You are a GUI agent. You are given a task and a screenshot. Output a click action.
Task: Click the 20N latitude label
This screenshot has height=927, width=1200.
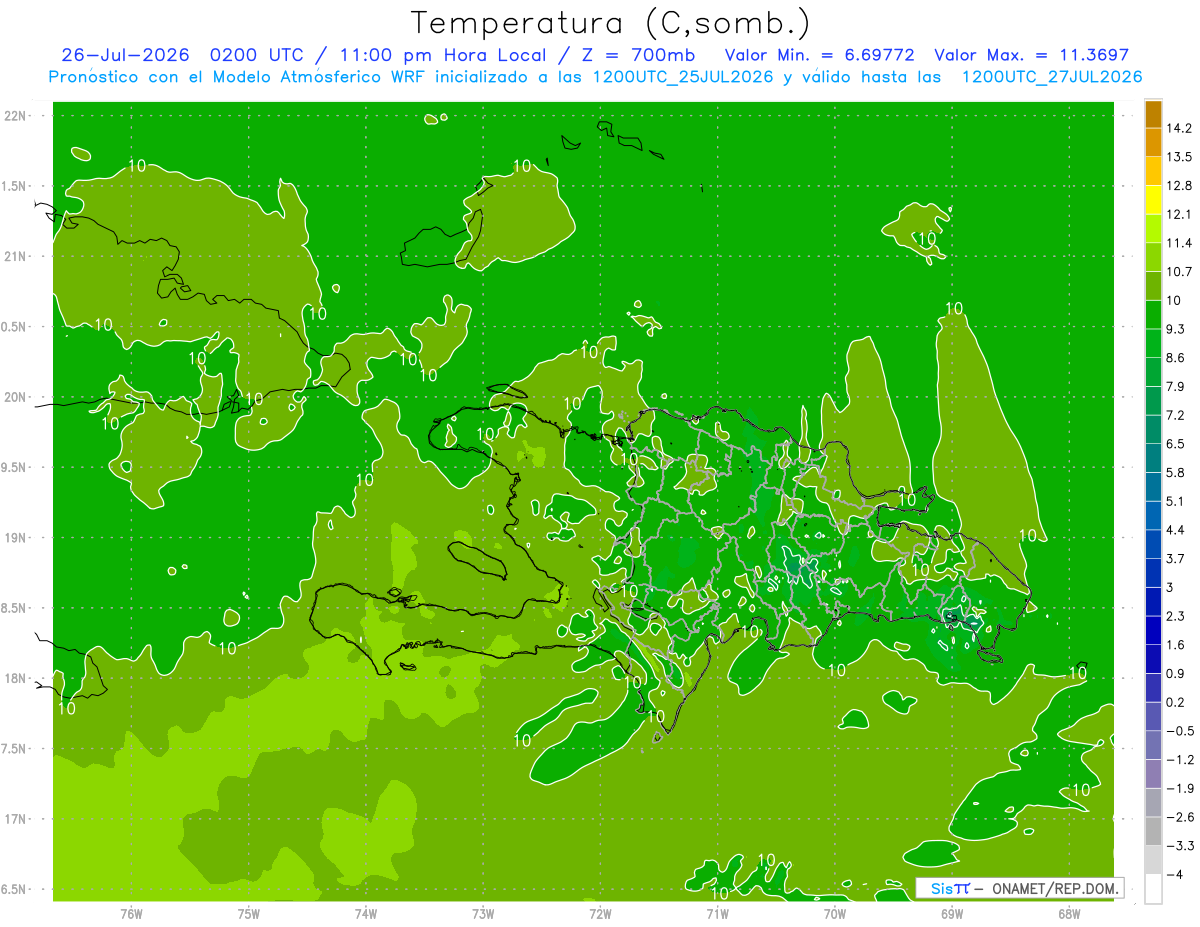(x=15, y=397)
